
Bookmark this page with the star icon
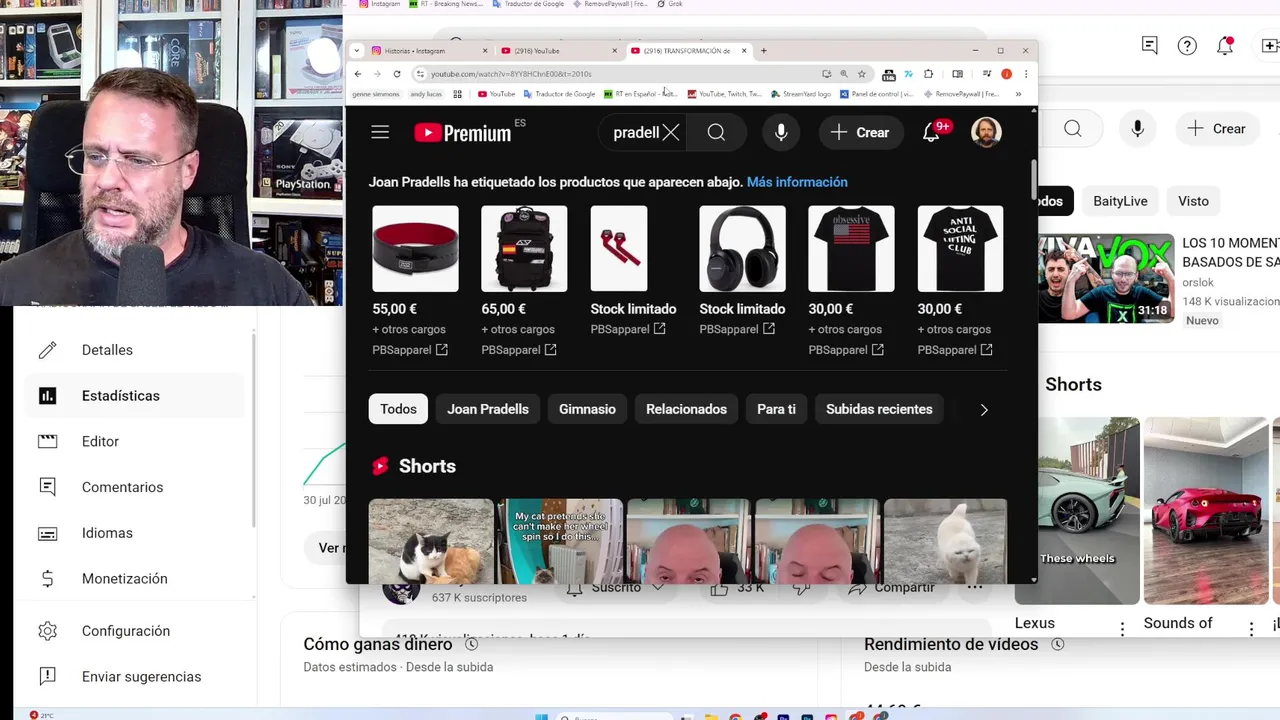click(x=861, y=74)
